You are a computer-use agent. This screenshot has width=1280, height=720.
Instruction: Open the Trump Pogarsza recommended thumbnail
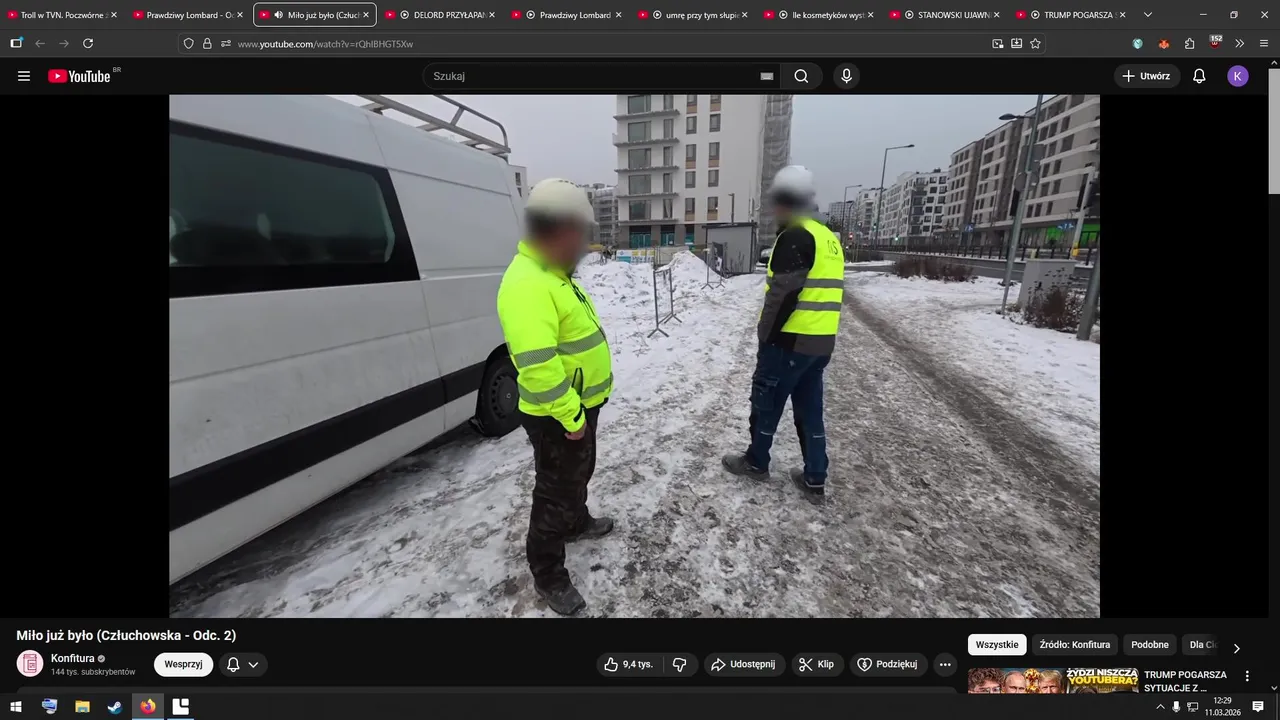(x=1052, y=681)
